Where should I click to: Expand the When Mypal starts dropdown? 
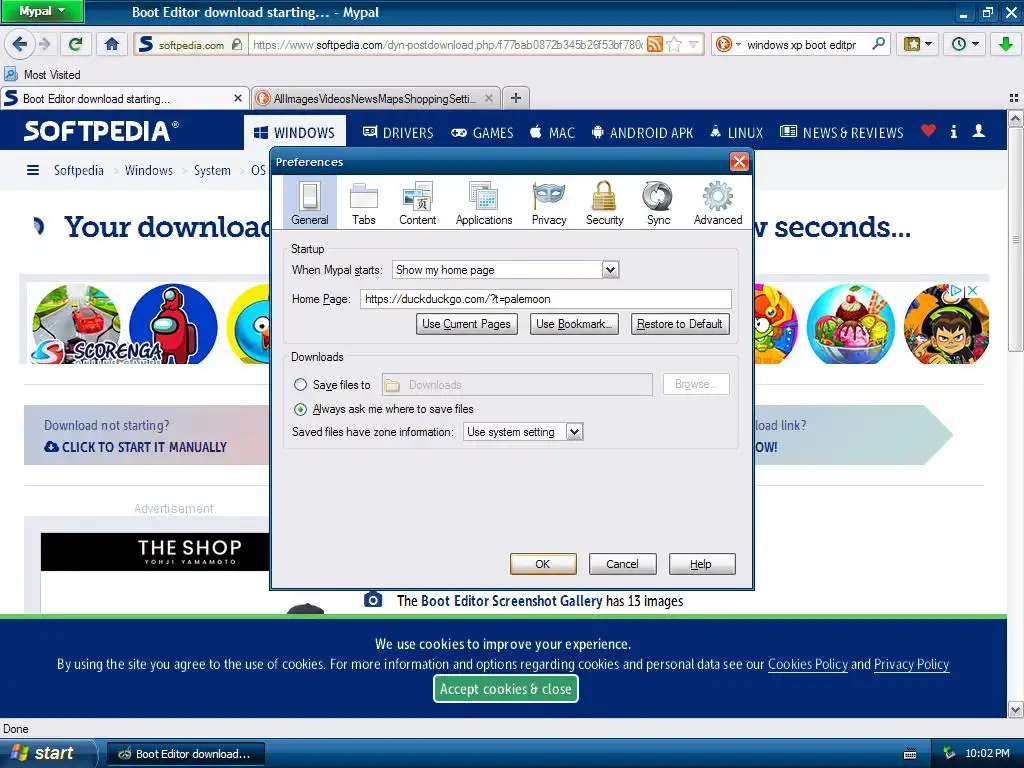point(610,270)
